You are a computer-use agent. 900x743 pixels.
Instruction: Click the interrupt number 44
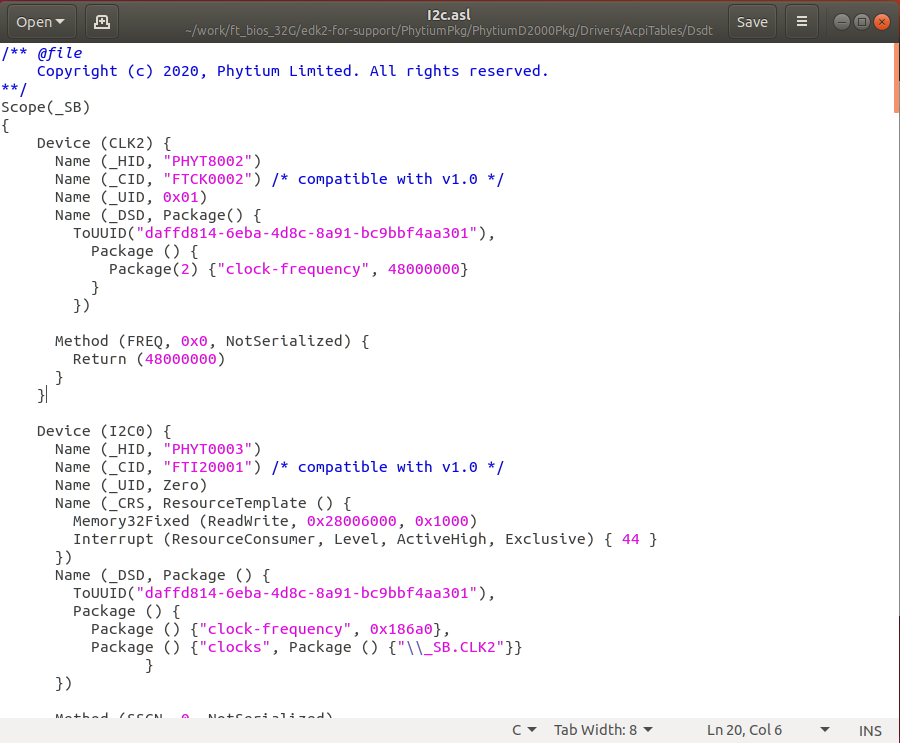(630, 539)
